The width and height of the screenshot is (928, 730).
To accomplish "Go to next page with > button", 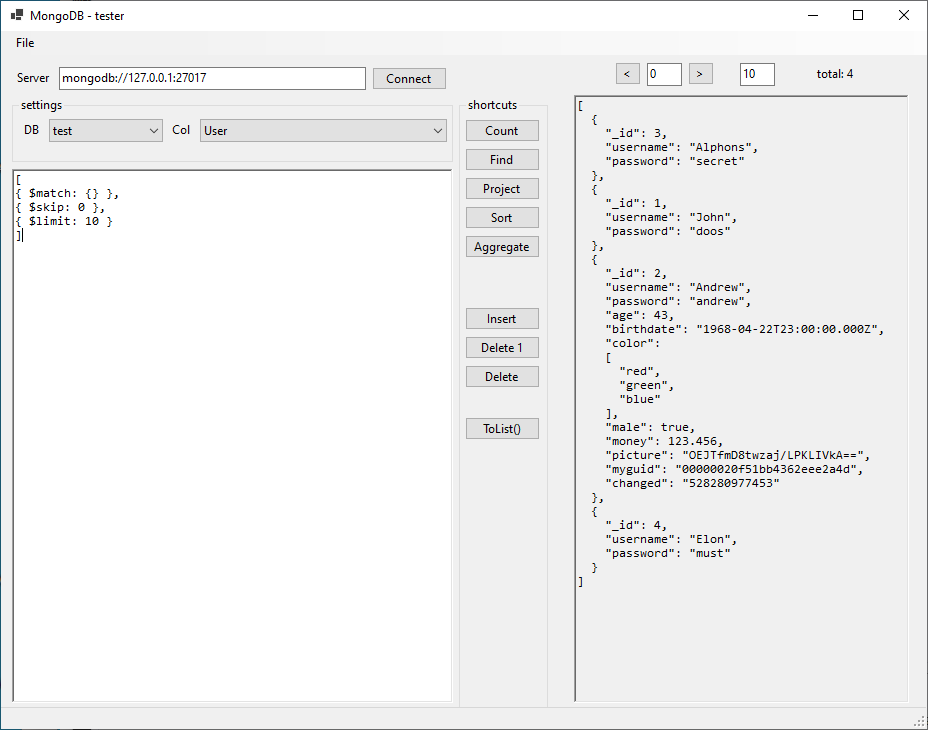I will click(x=700, y=74).
